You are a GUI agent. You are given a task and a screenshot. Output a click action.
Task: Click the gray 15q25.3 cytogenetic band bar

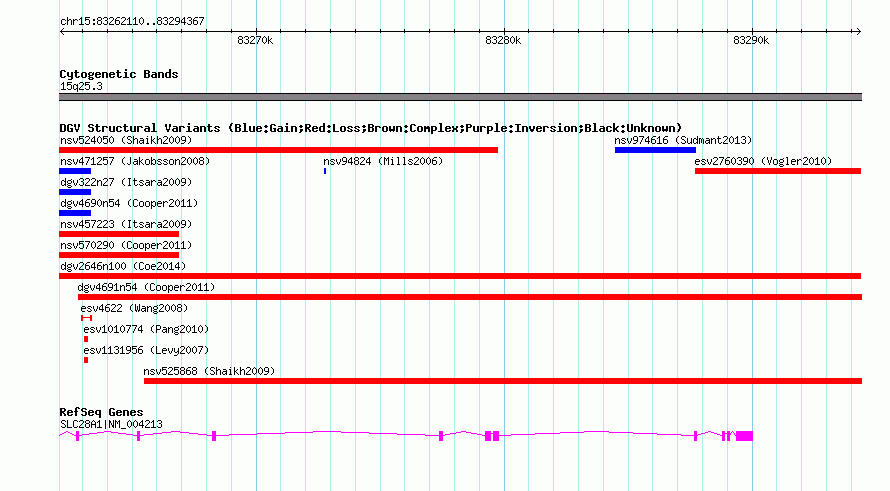coord(460,97)
